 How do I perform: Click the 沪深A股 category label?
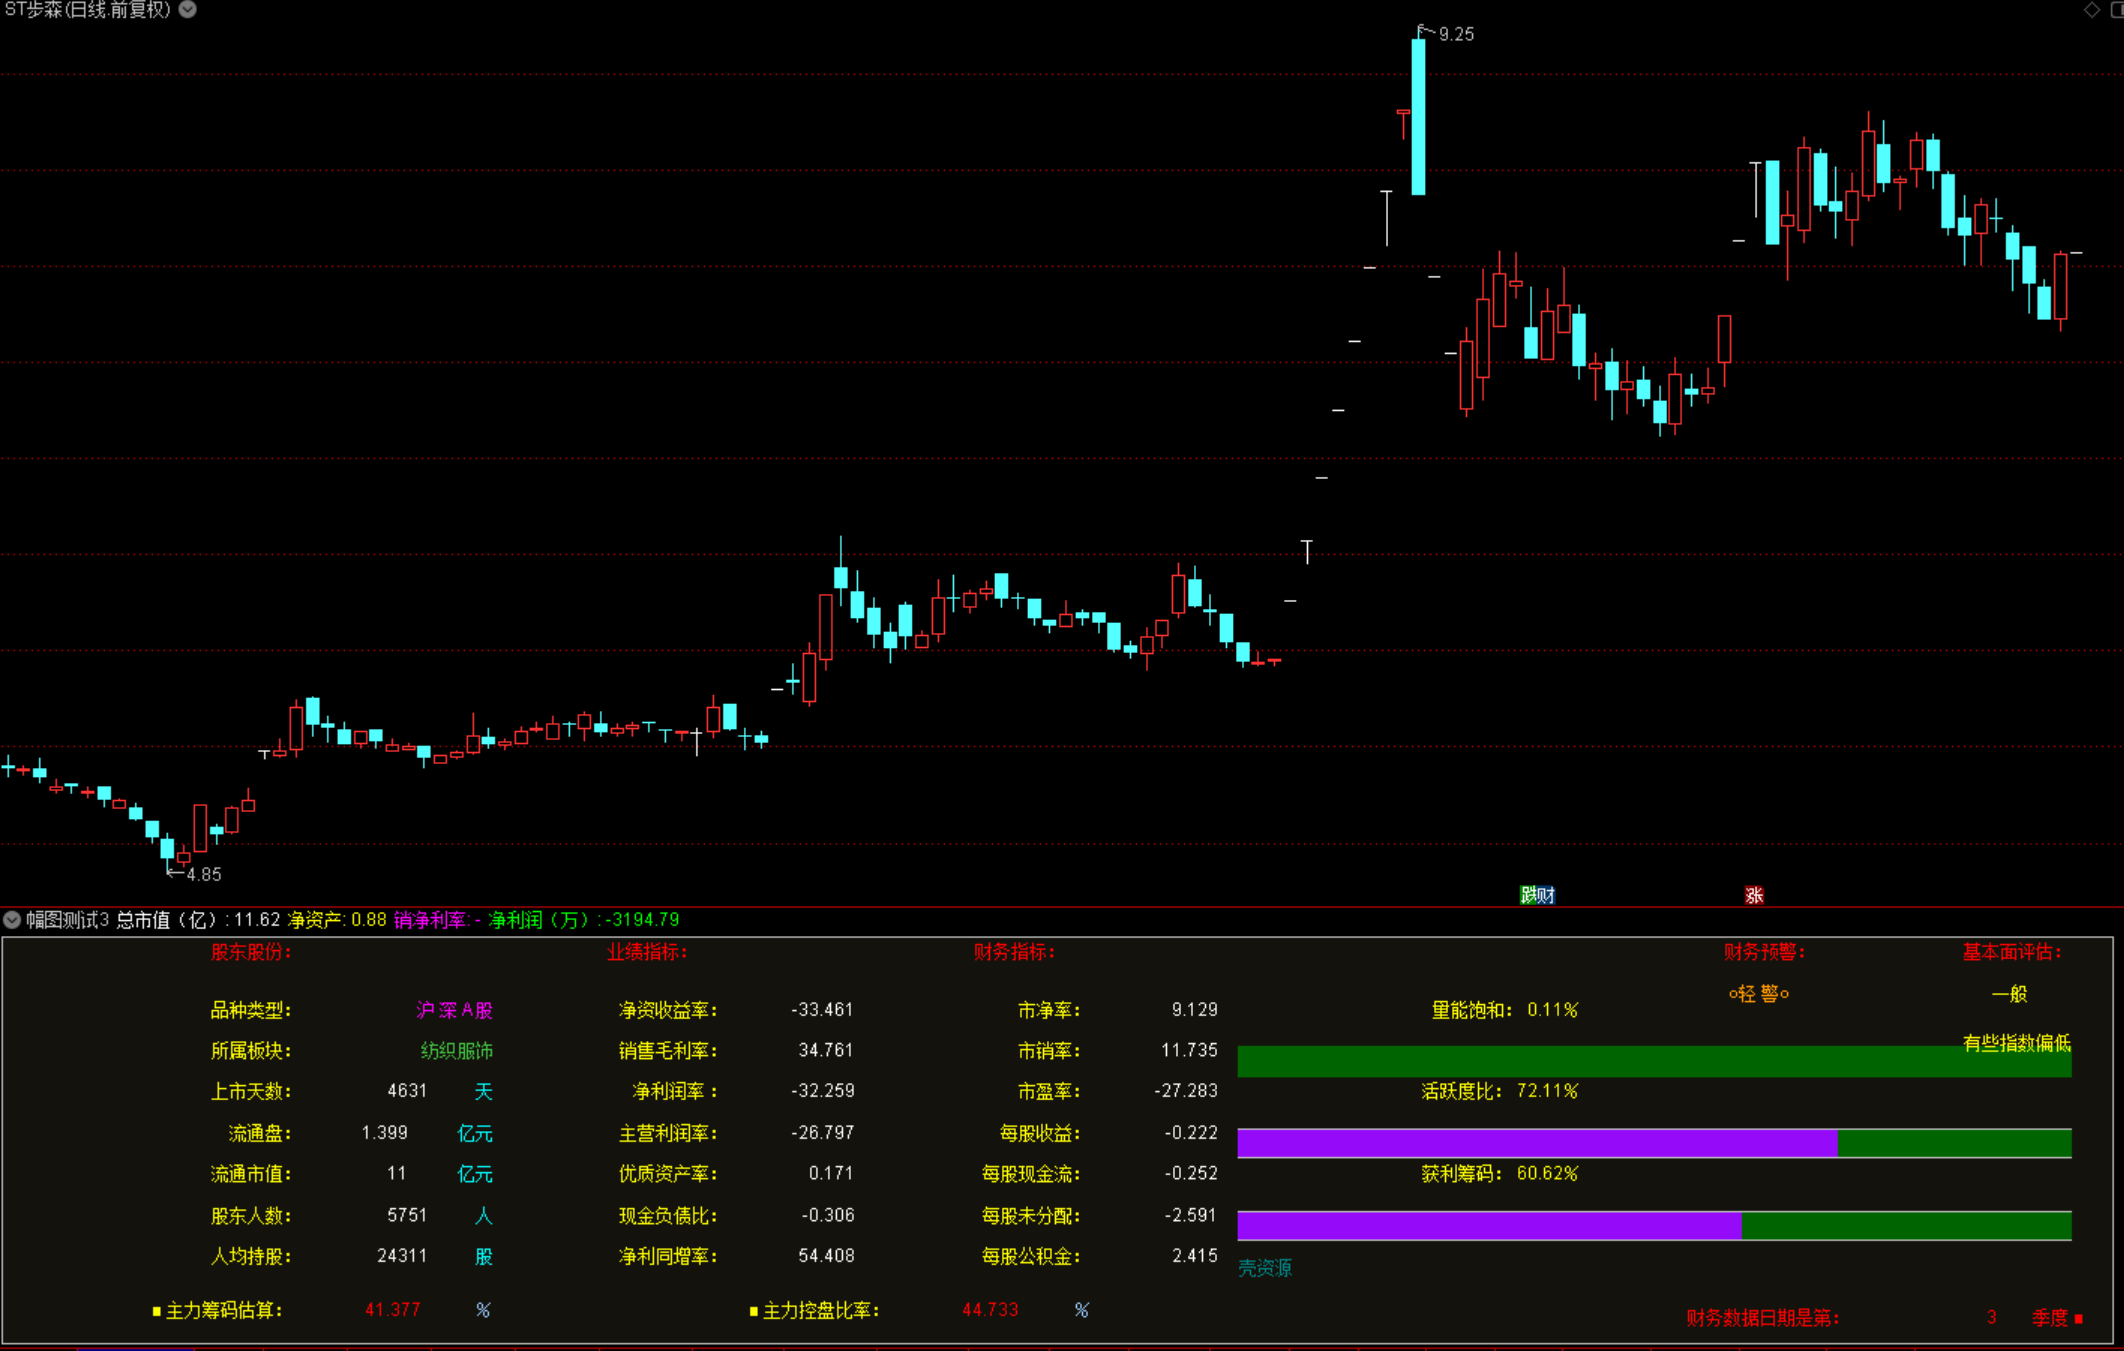[454, 1010]
